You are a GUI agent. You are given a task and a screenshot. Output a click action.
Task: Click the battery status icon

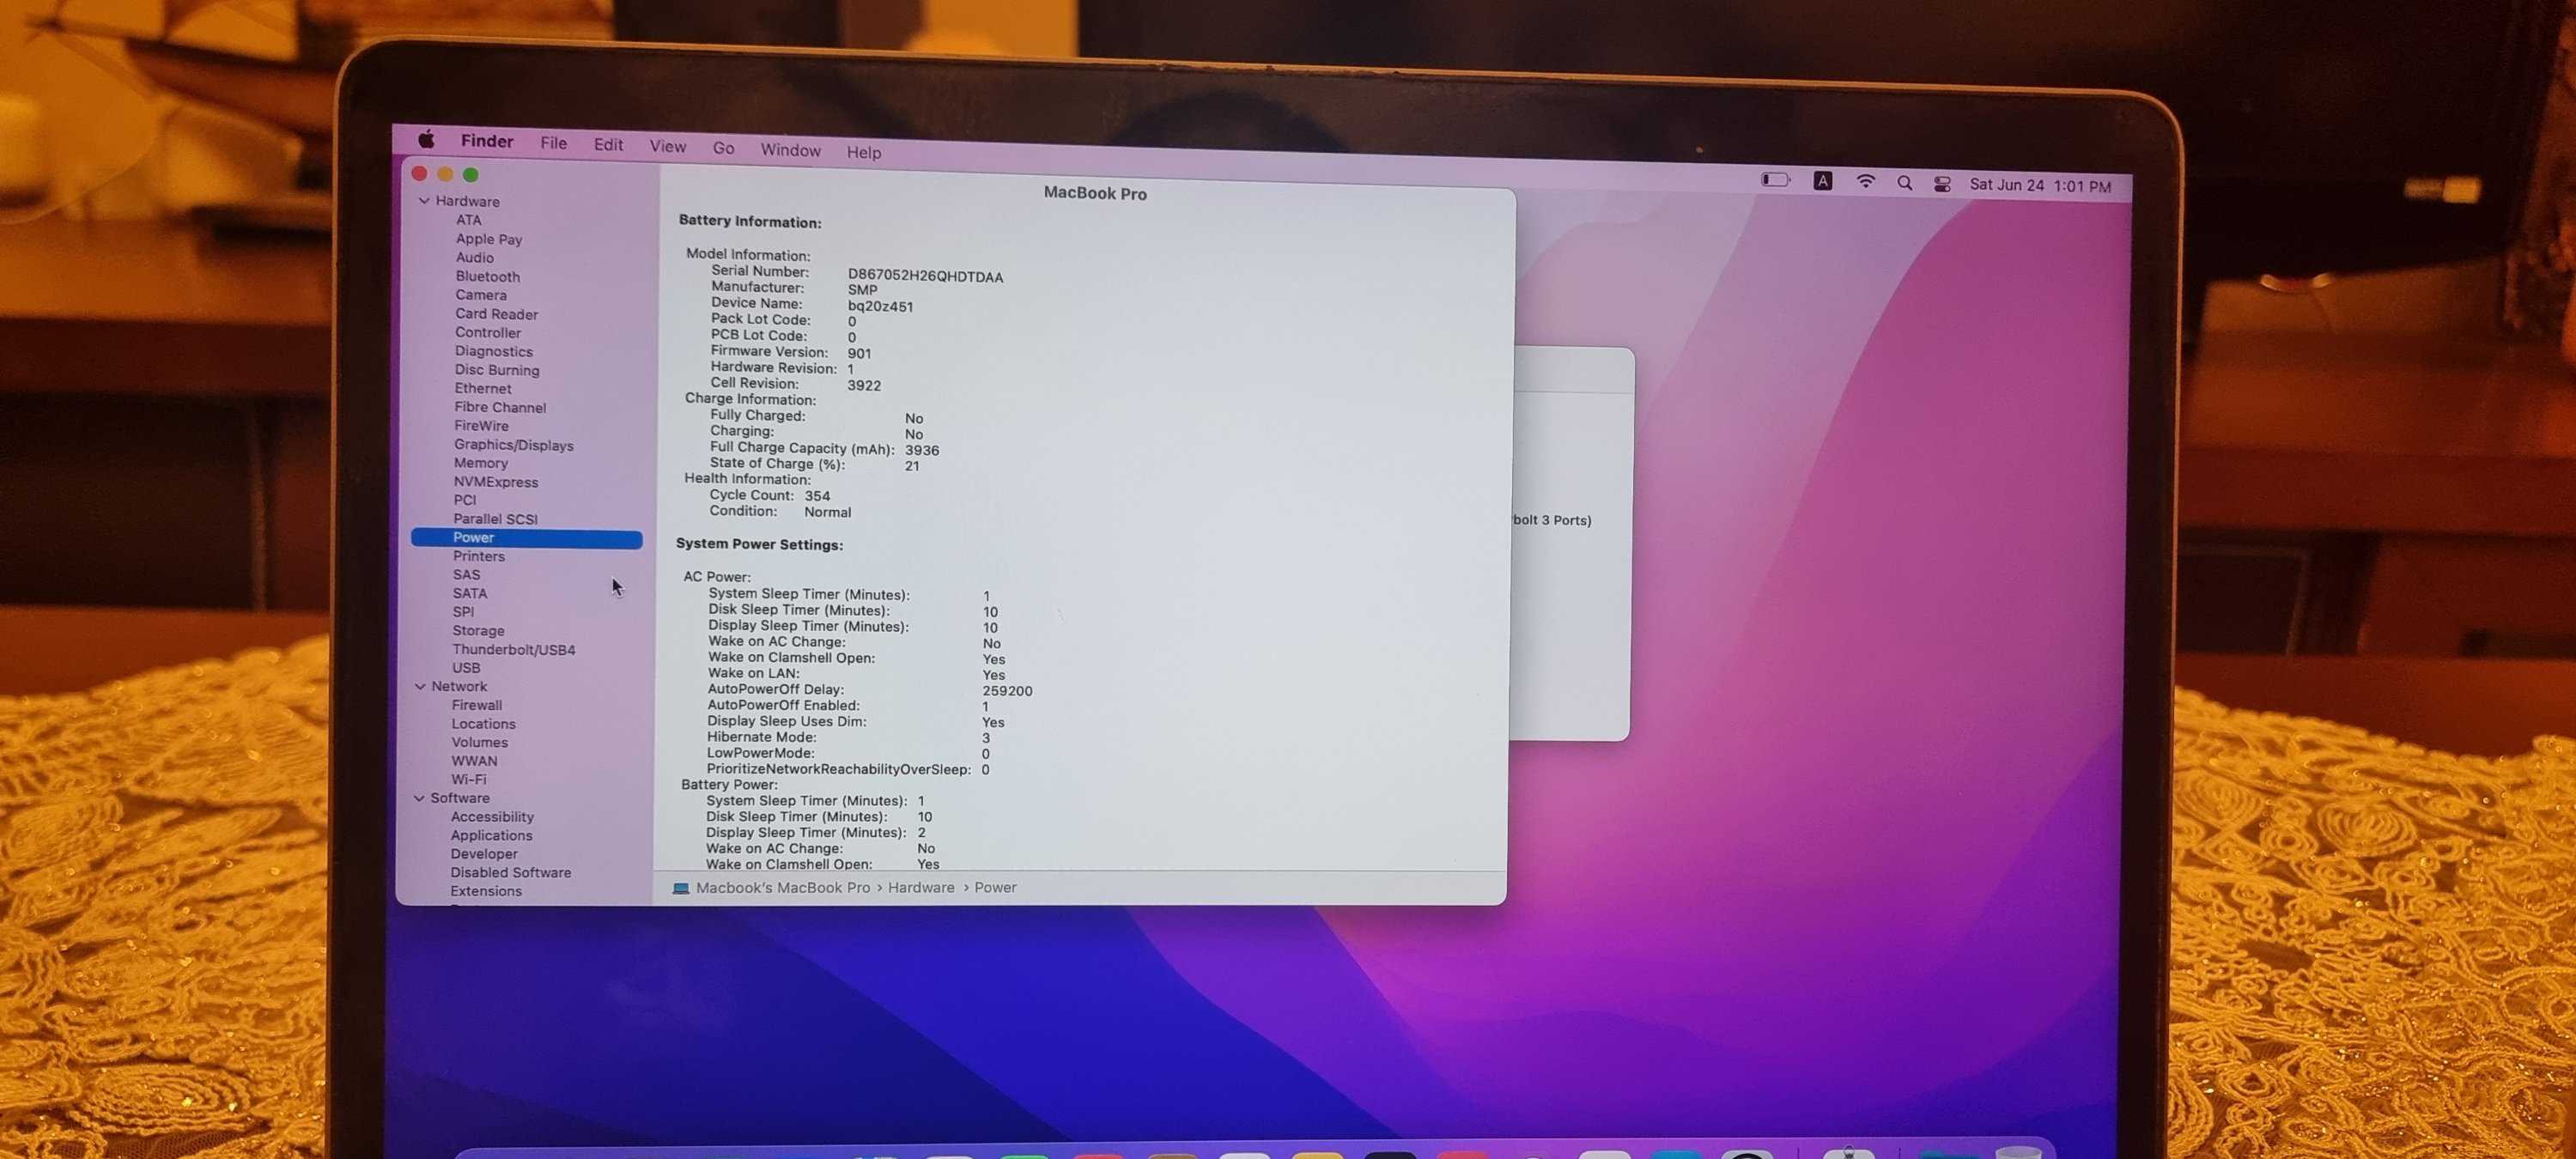[1774, 180]
